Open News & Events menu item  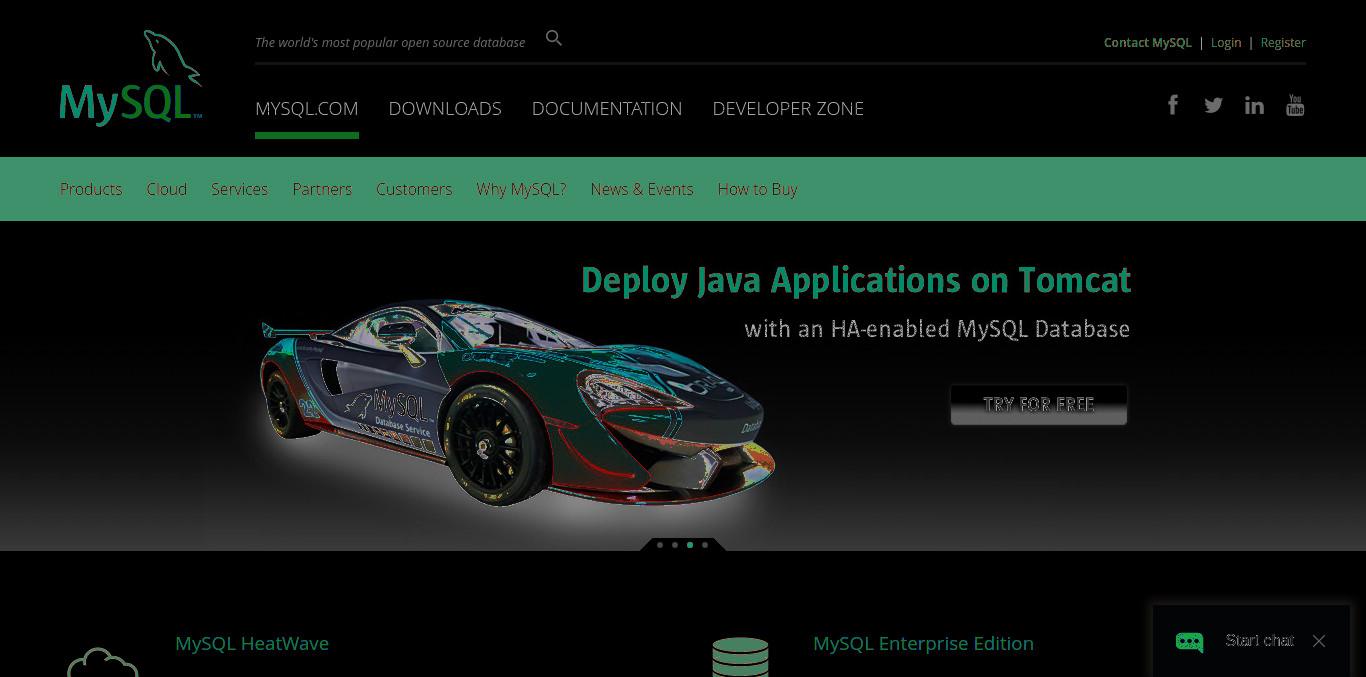pyautogui.click(x=642, y=189)
